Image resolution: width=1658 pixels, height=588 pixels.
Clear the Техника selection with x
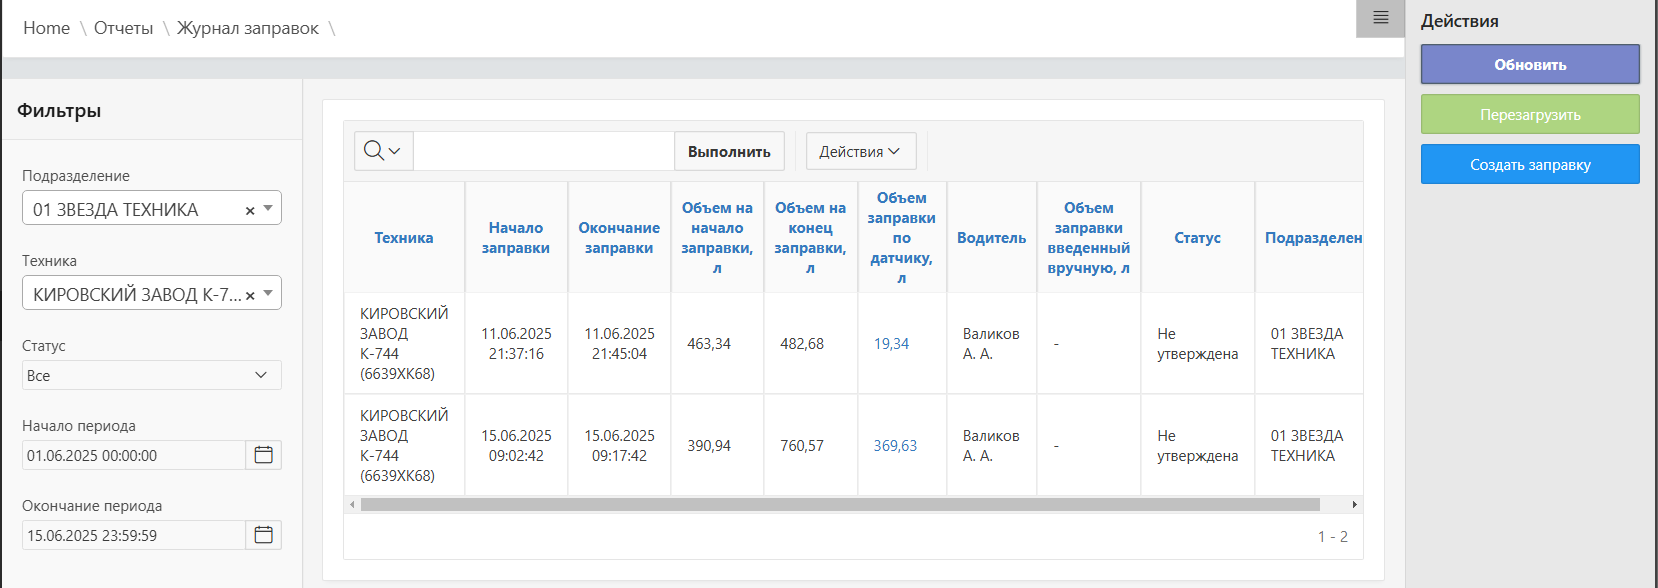tap(250, 295)
